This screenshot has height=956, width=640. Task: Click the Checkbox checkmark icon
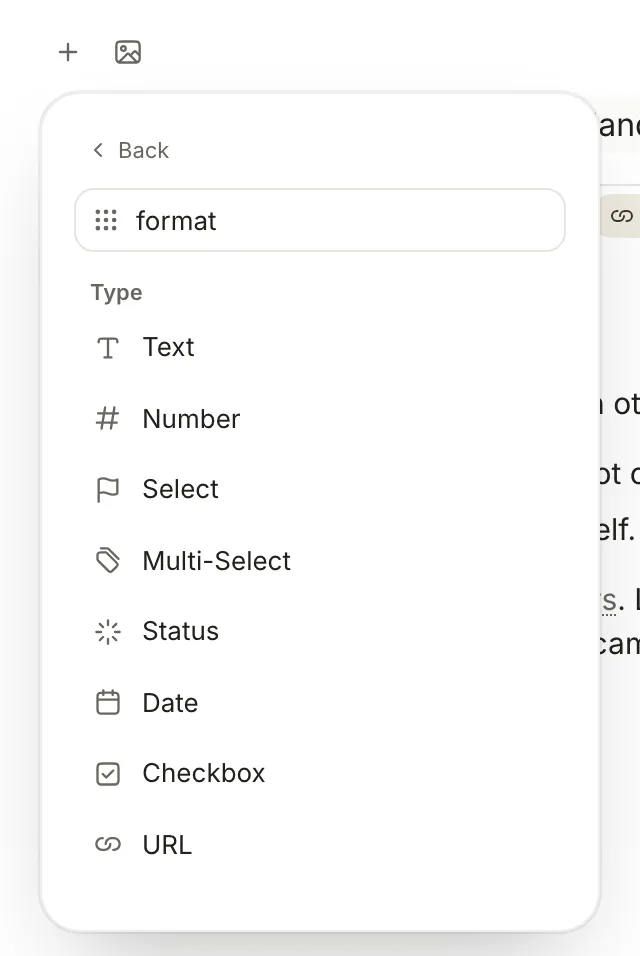pyautogui.click(x=108, y=774)
